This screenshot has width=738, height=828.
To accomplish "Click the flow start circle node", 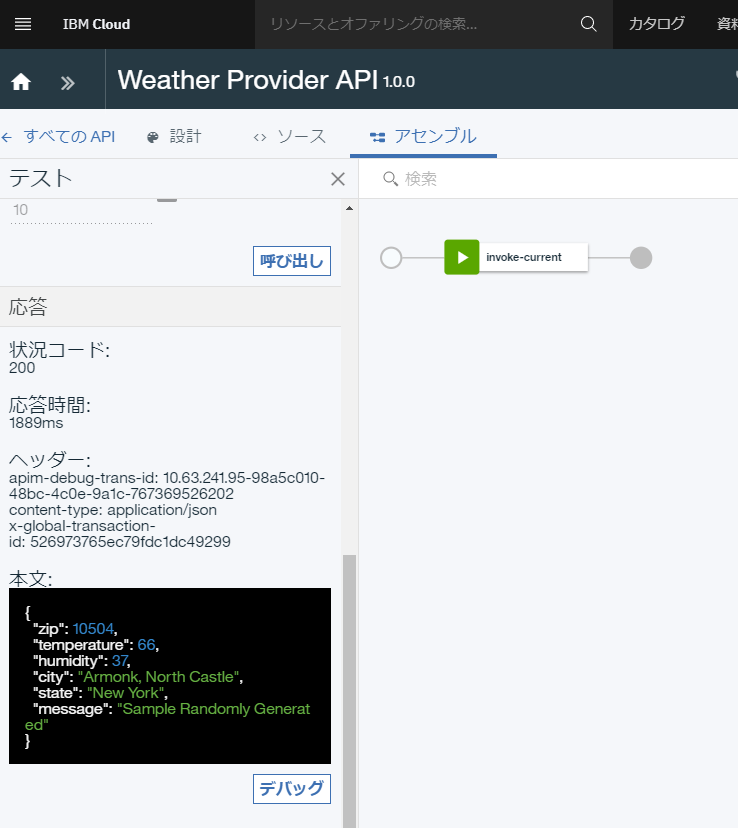I will click(391, 258).
